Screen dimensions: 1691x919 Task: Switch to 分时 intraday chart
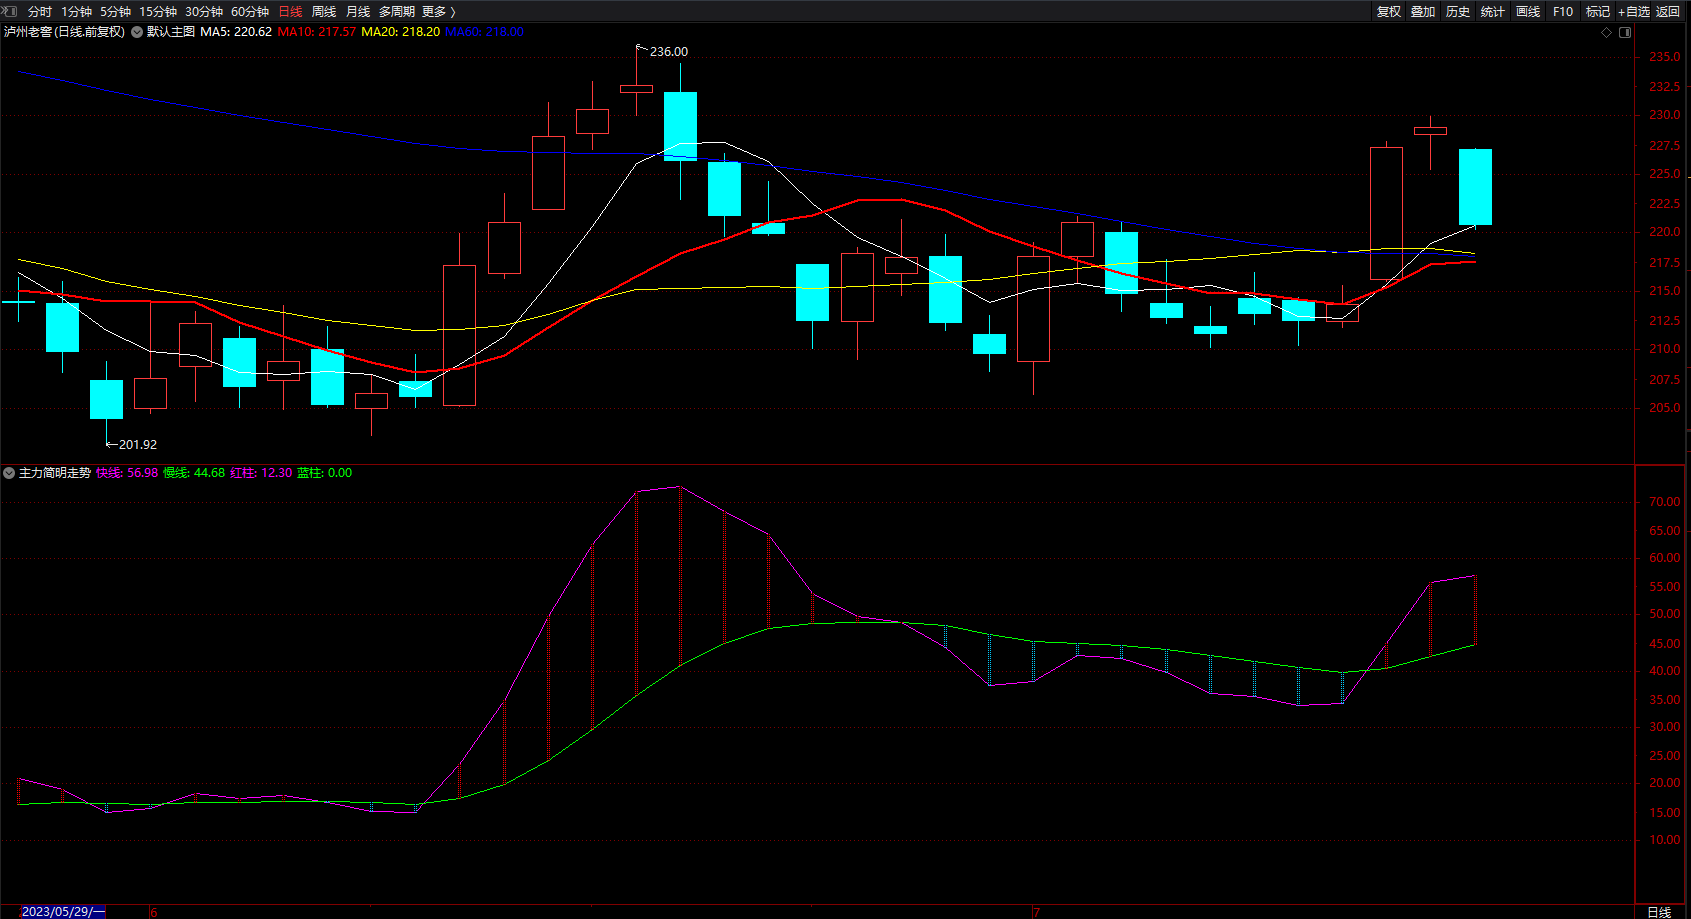coord(40,12)
